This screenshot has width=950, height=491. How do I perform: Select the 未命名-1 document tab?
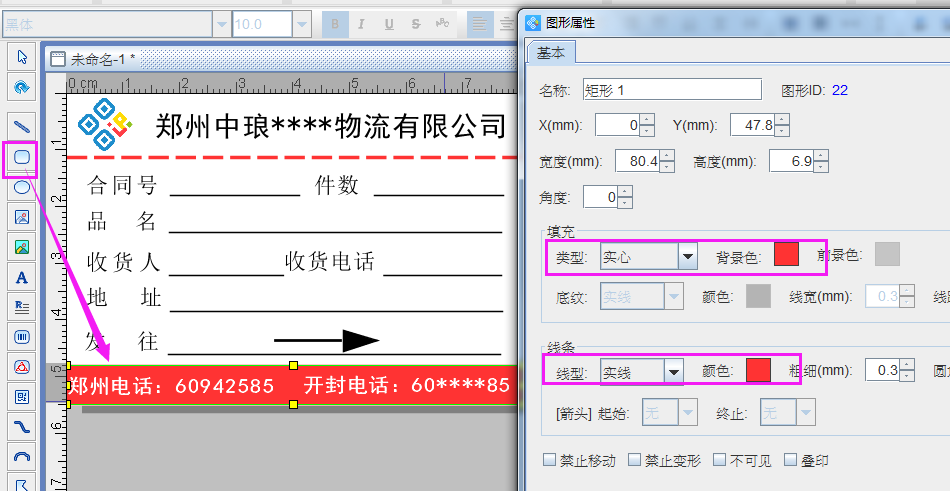pos(102,59)
